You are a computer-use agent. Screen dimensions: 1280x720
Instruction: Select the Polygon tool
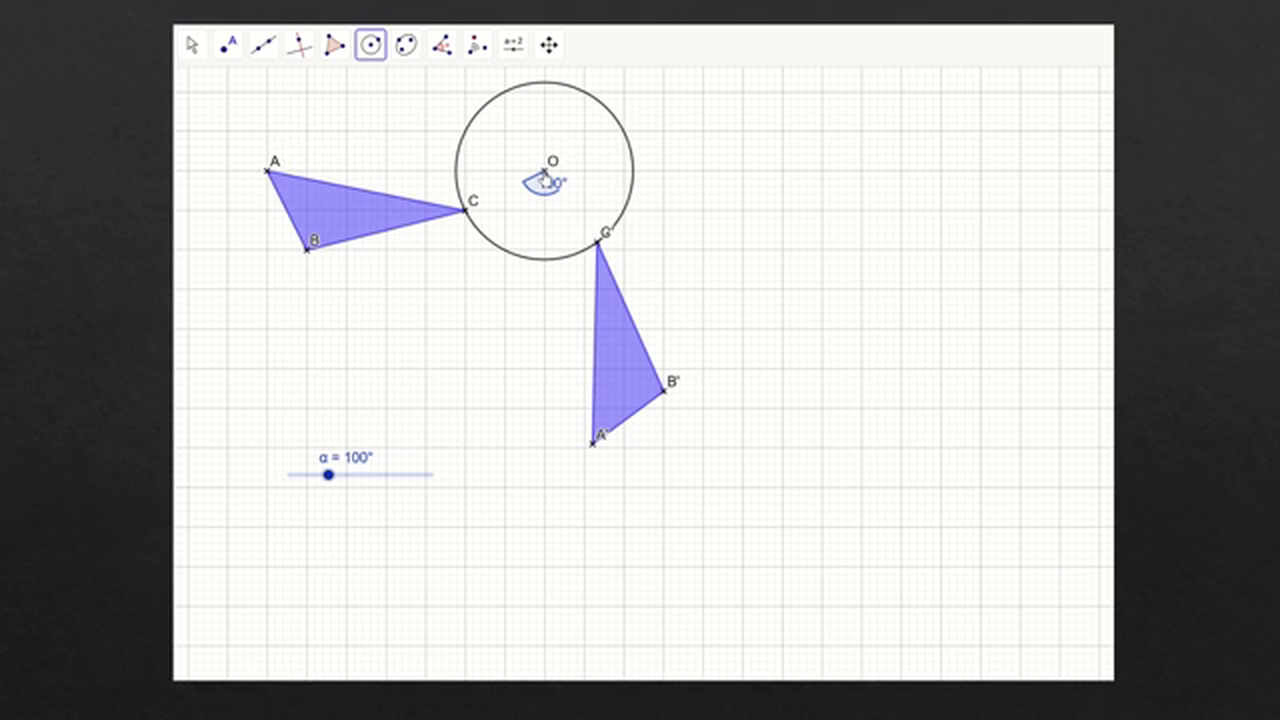pos(335,44)
